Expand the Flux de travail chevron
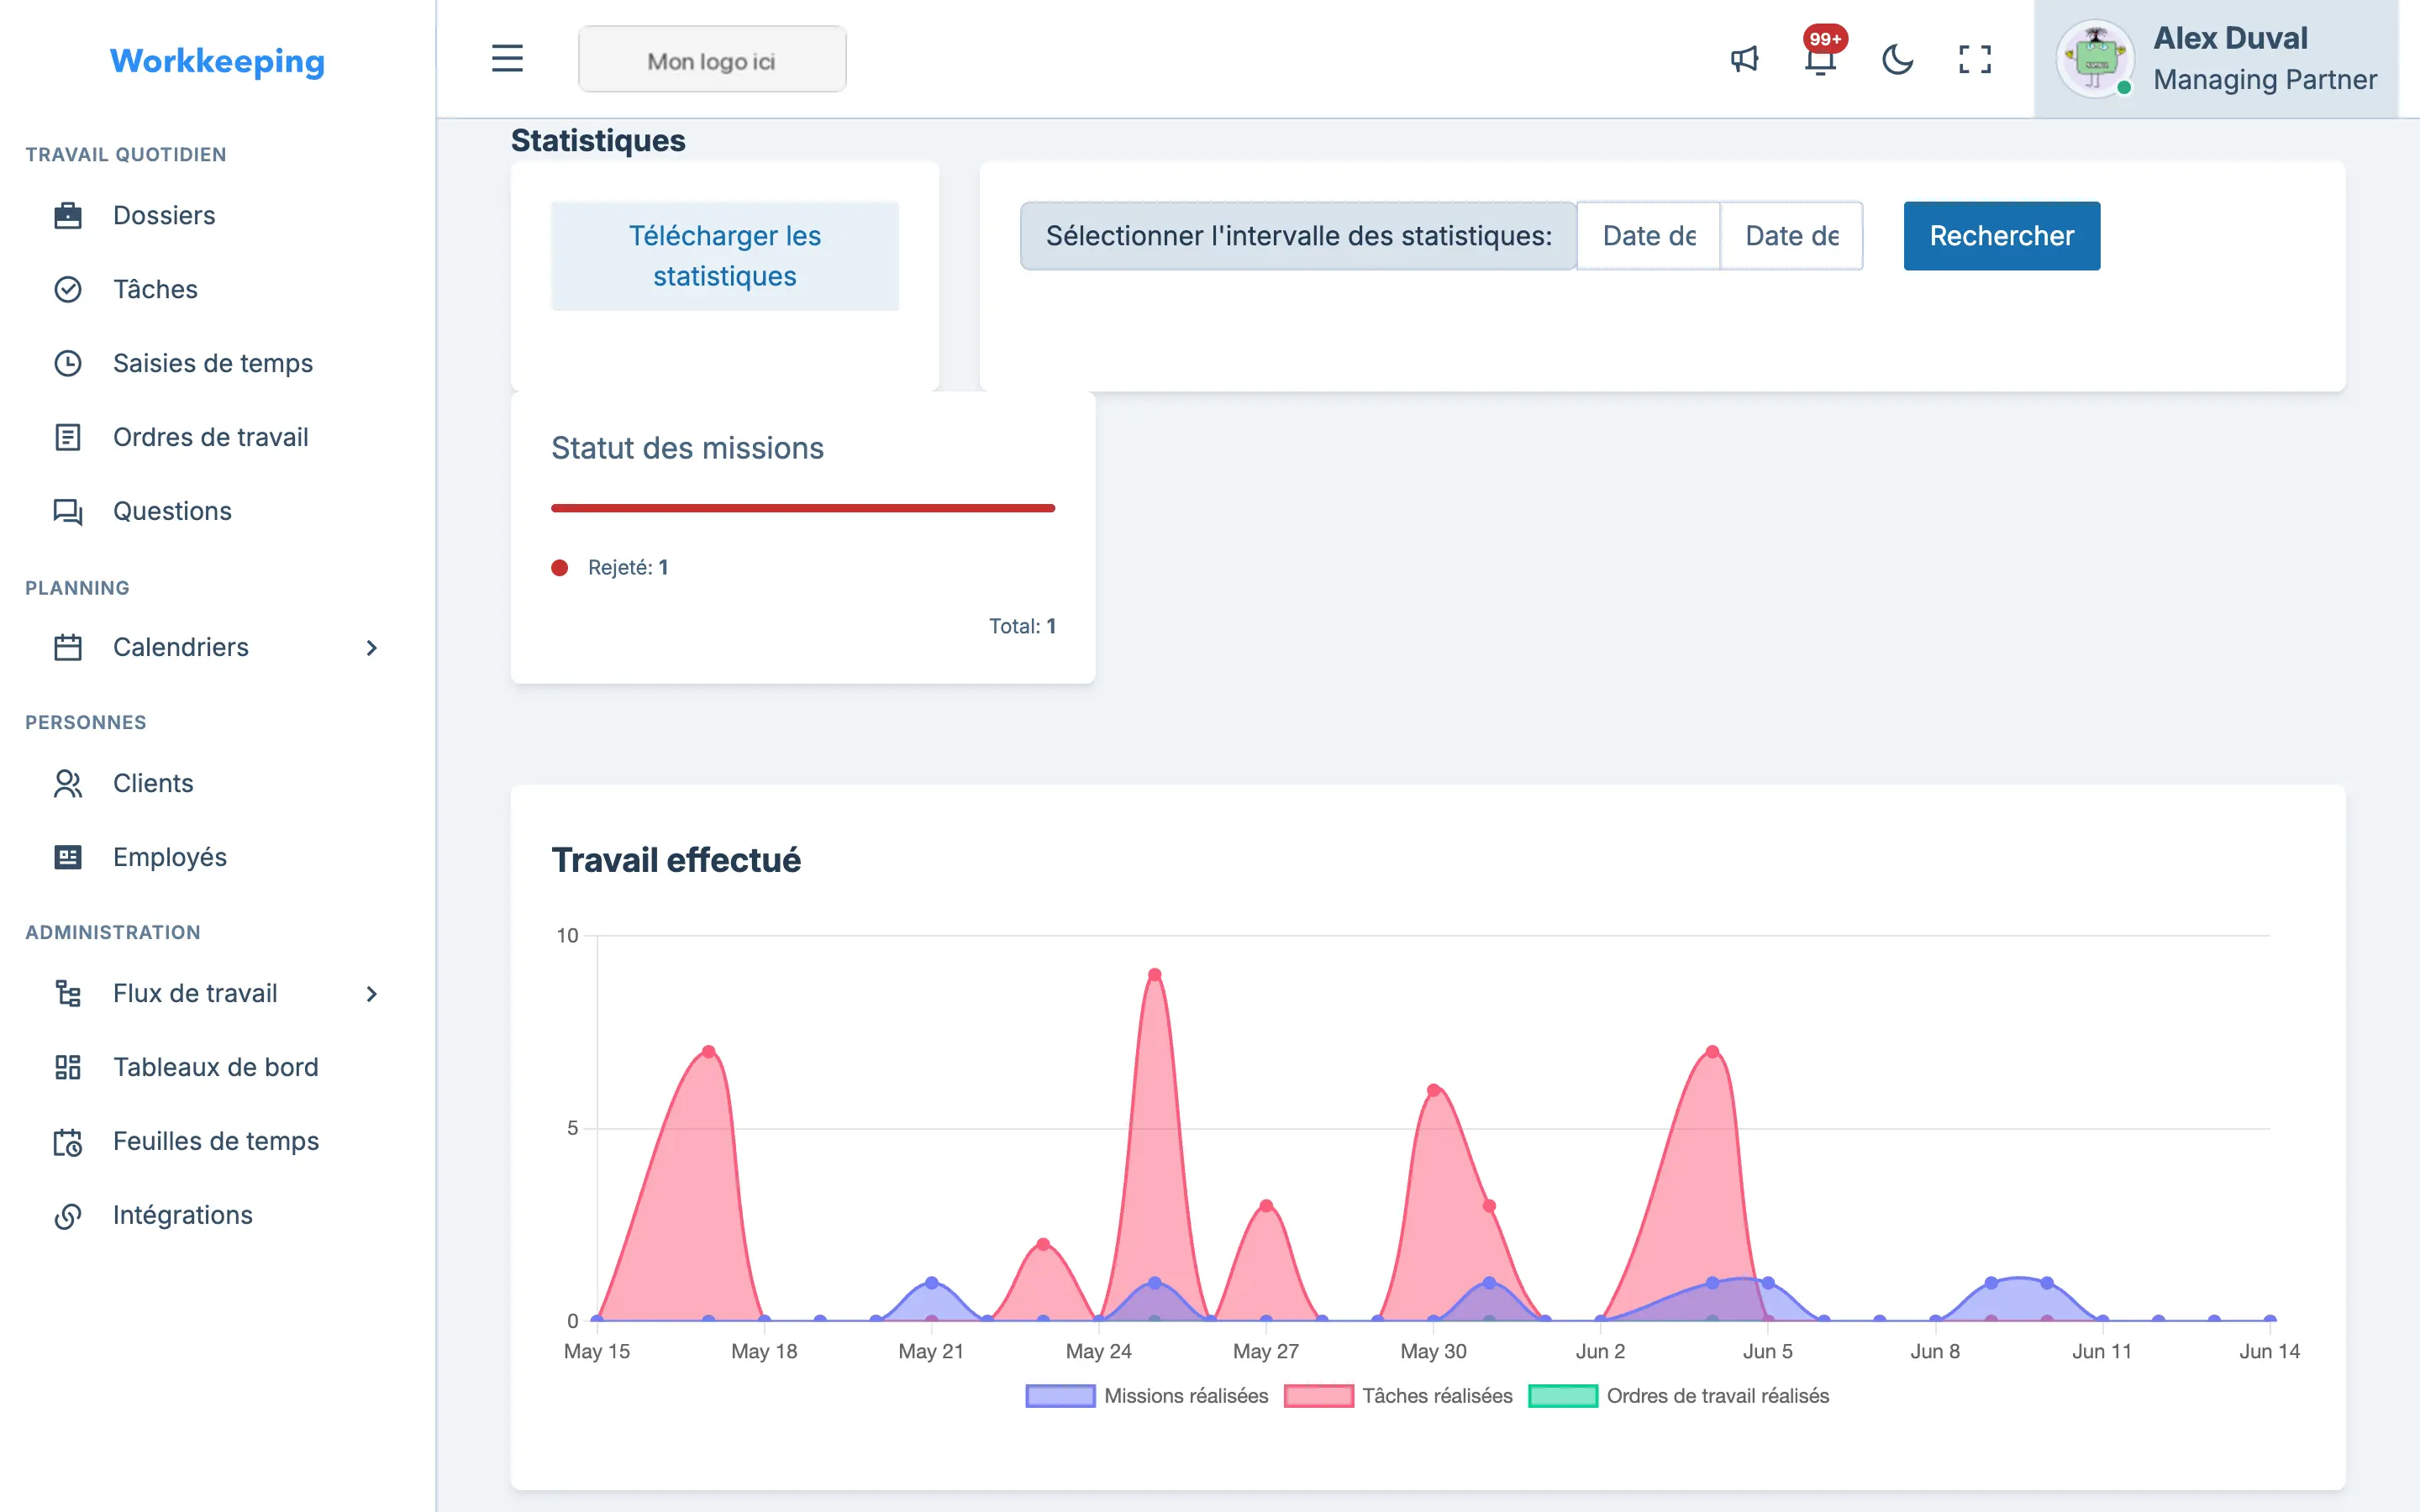 pos(372,993)
